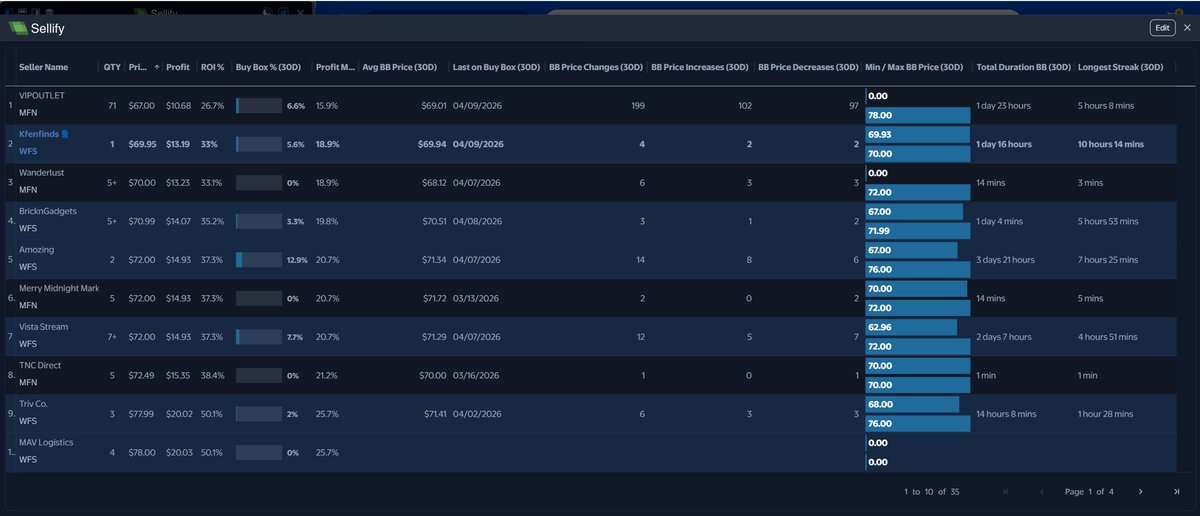Click the BB Price Decreases (30D) header

[808, 67]
